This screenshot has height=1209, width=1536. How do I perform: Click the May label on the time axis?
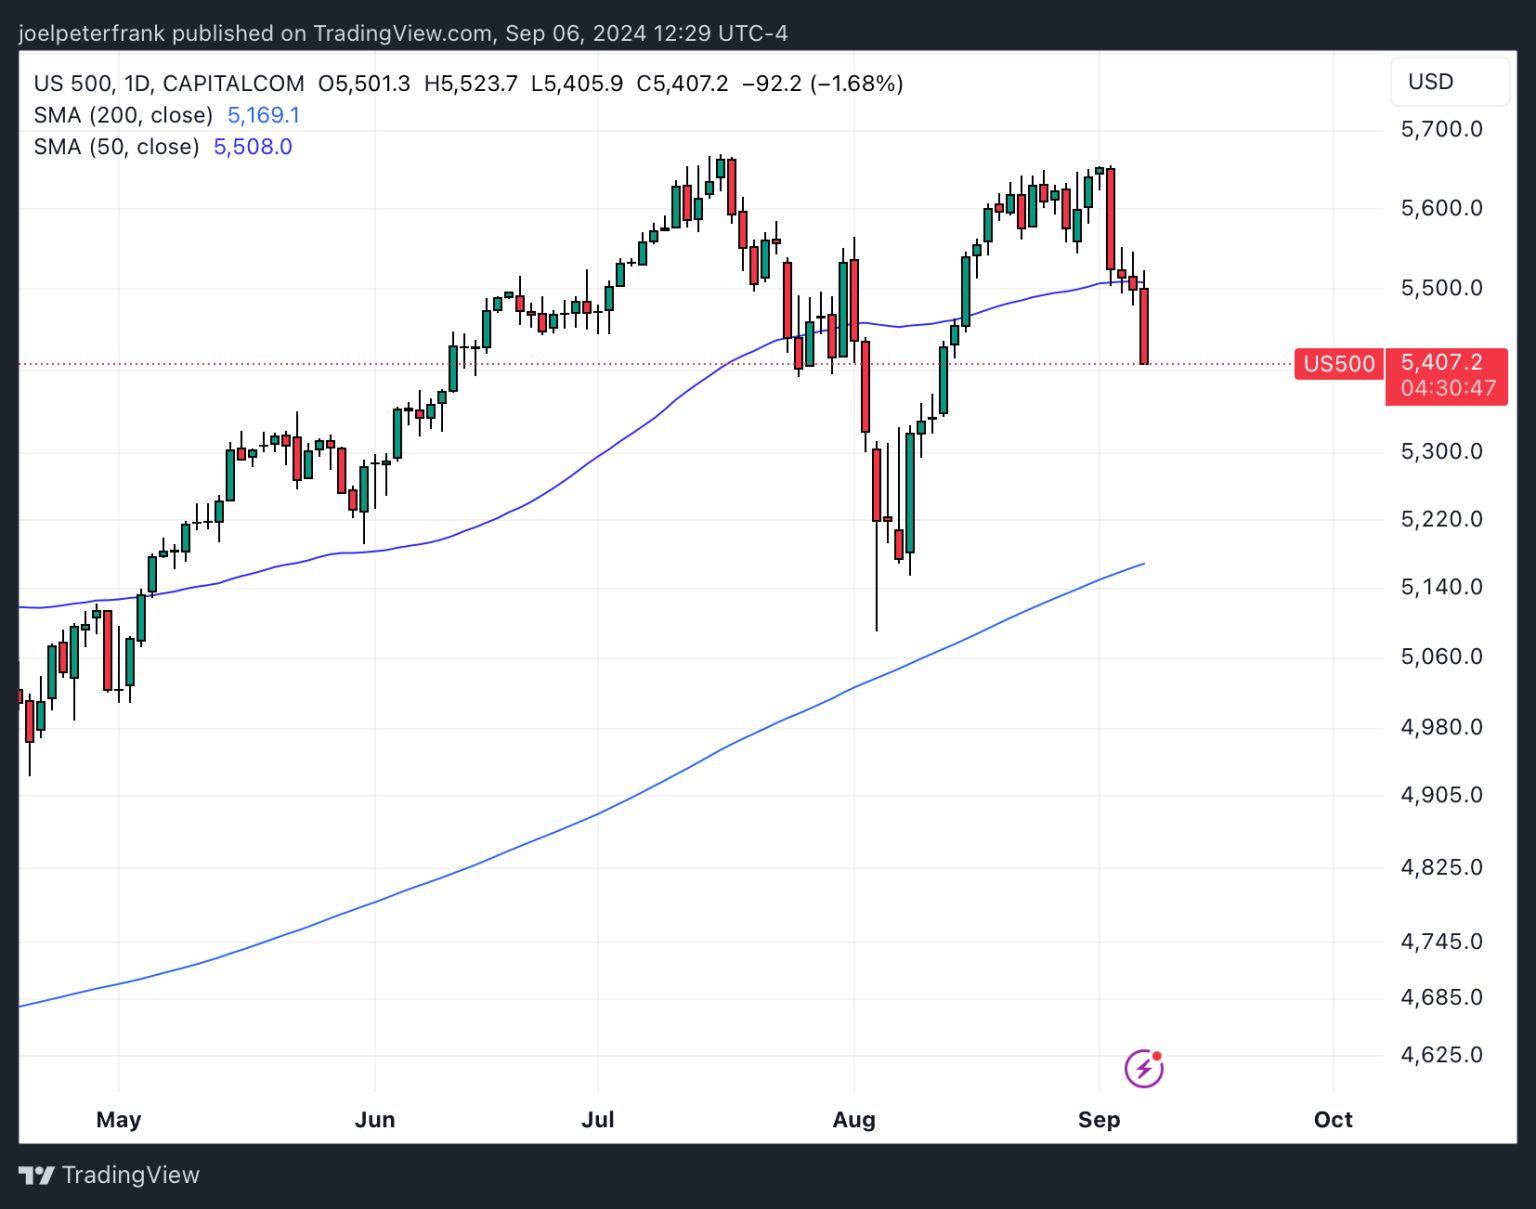(x=118, y=1119)
